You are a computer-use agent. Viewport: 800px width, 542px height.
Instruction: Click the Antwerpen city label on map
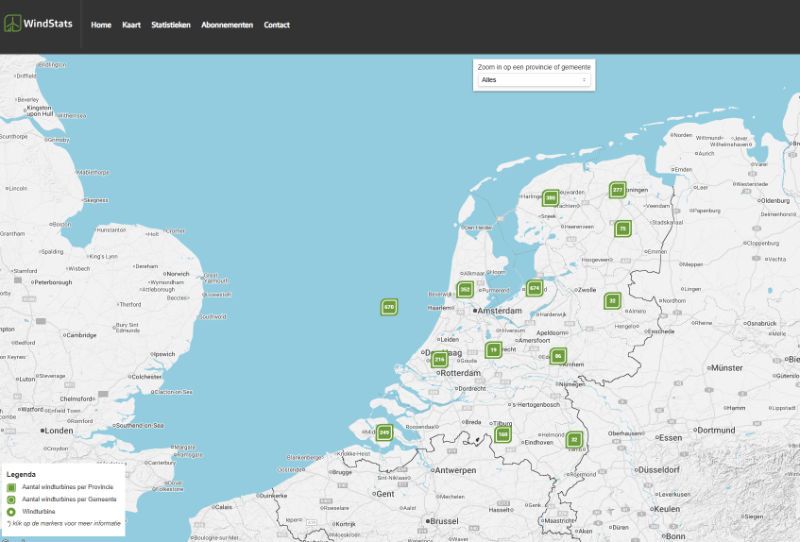coord(455,471)
